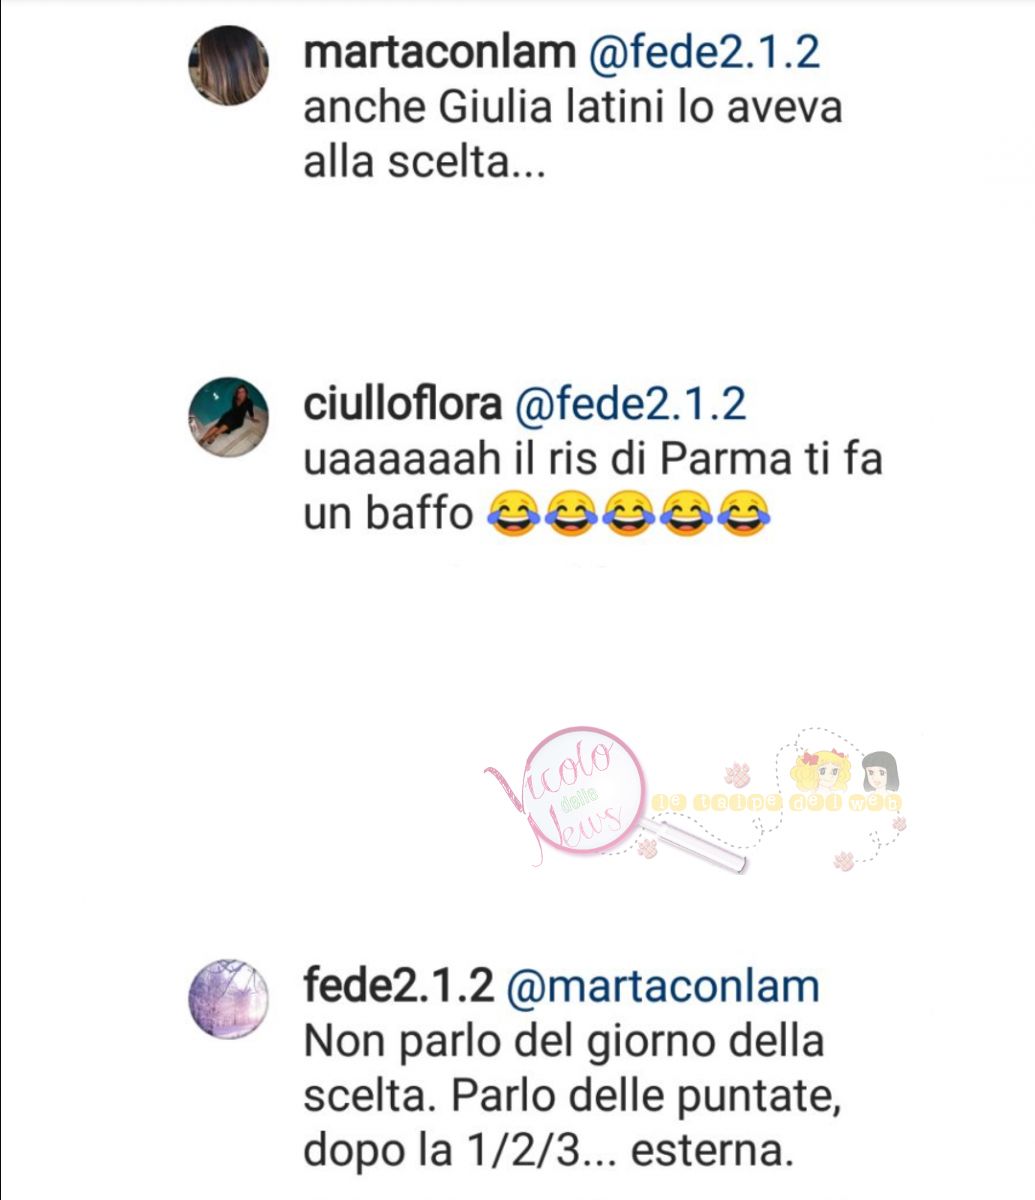Open the @martaconlam mention in fede2.1.2's reply
The width and height of the screenshot is (1035, 1200).
663,986
